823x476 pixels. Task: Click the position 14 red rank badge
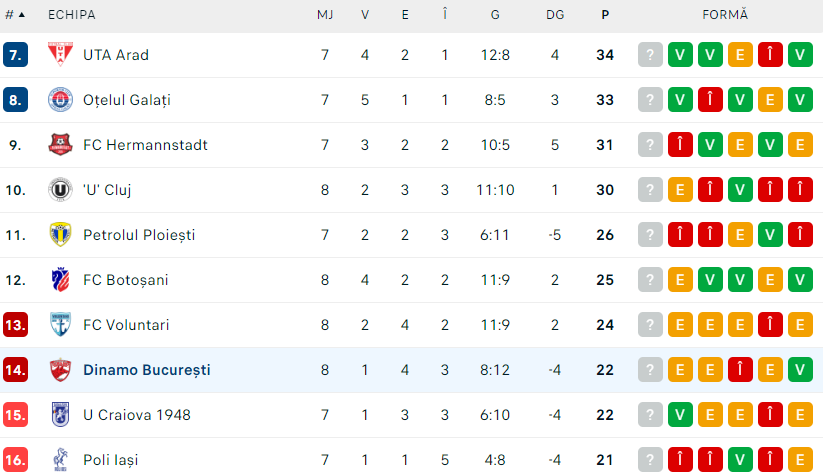[x=15, y=370]
